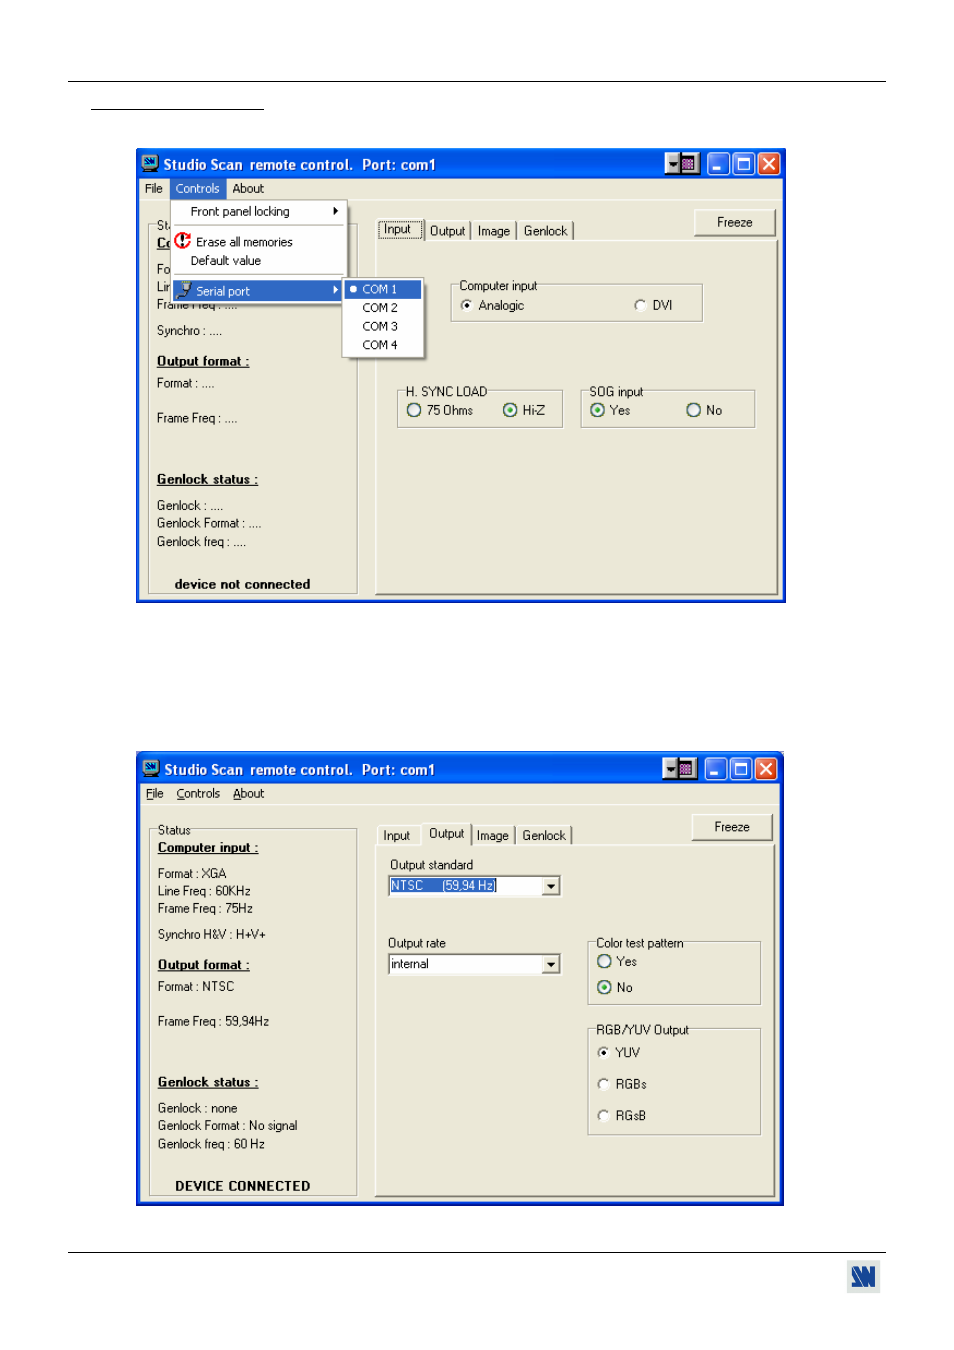Open the Output rate dropdown arrow
954x1350 pixels.
551,964
